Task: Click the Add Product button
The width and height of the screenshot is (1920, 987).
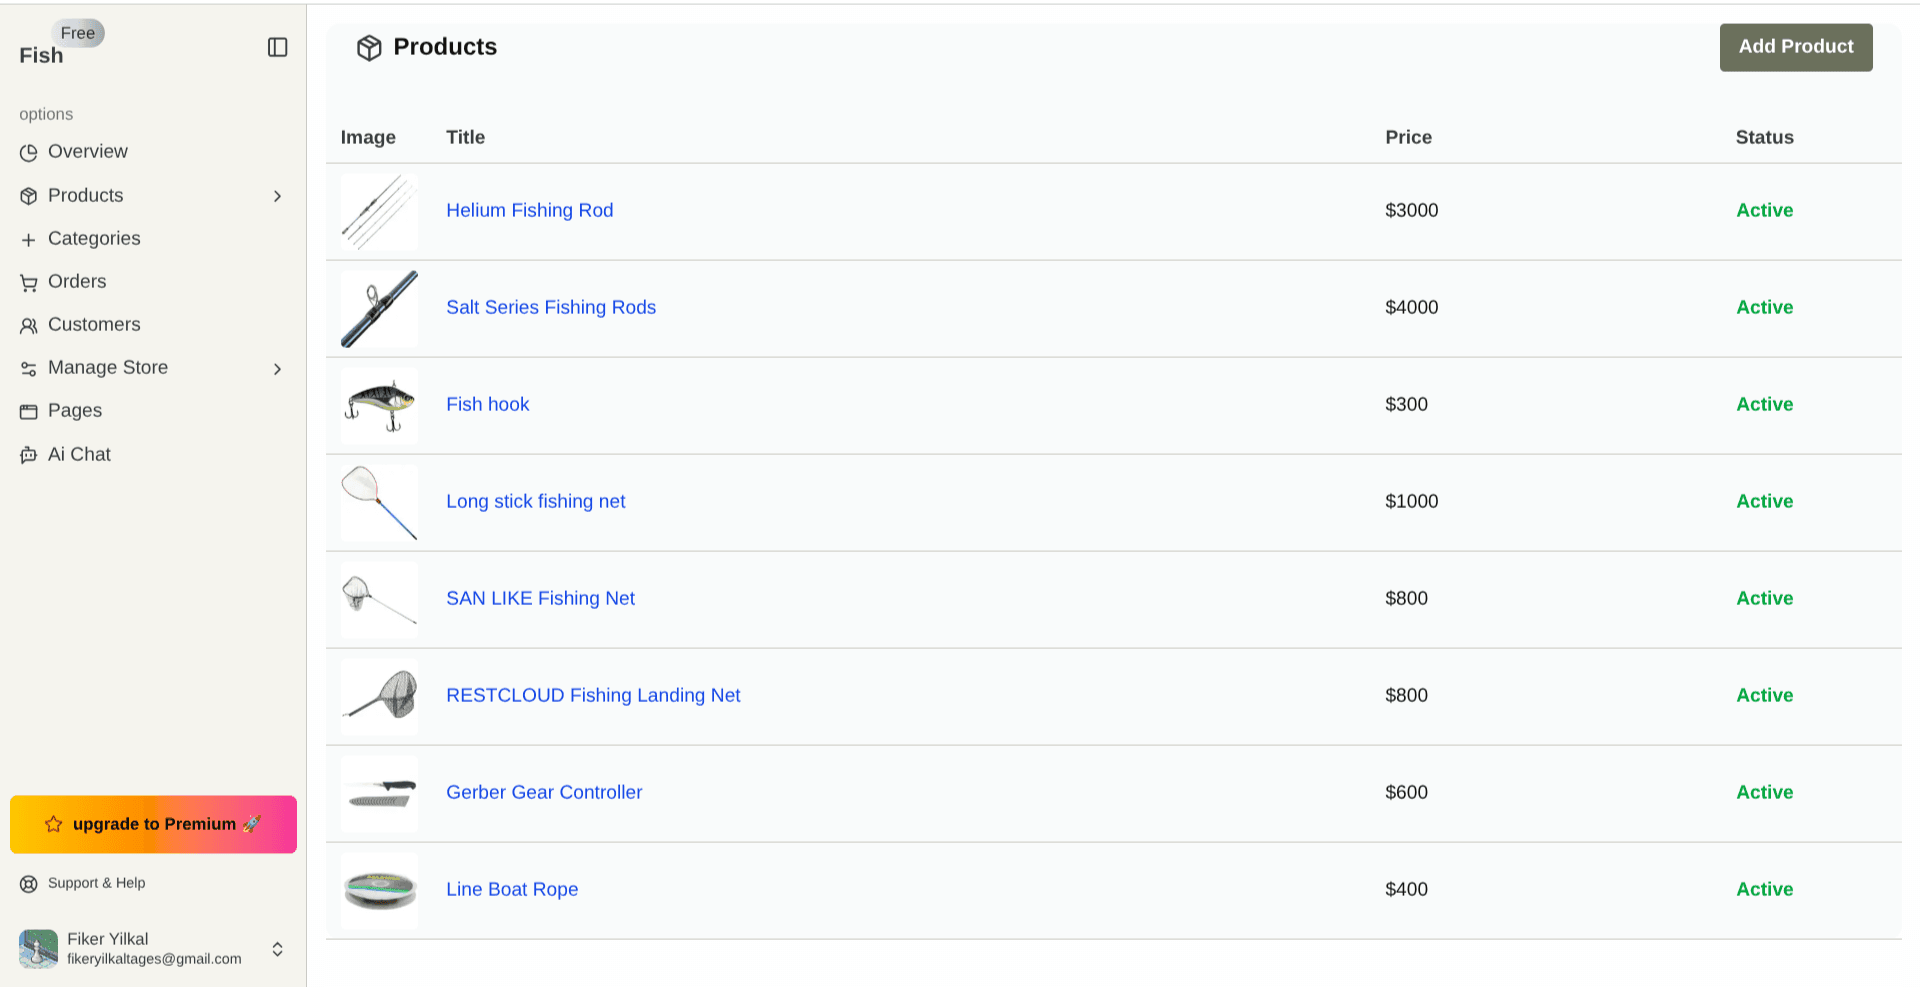Action: [1795, 47]
